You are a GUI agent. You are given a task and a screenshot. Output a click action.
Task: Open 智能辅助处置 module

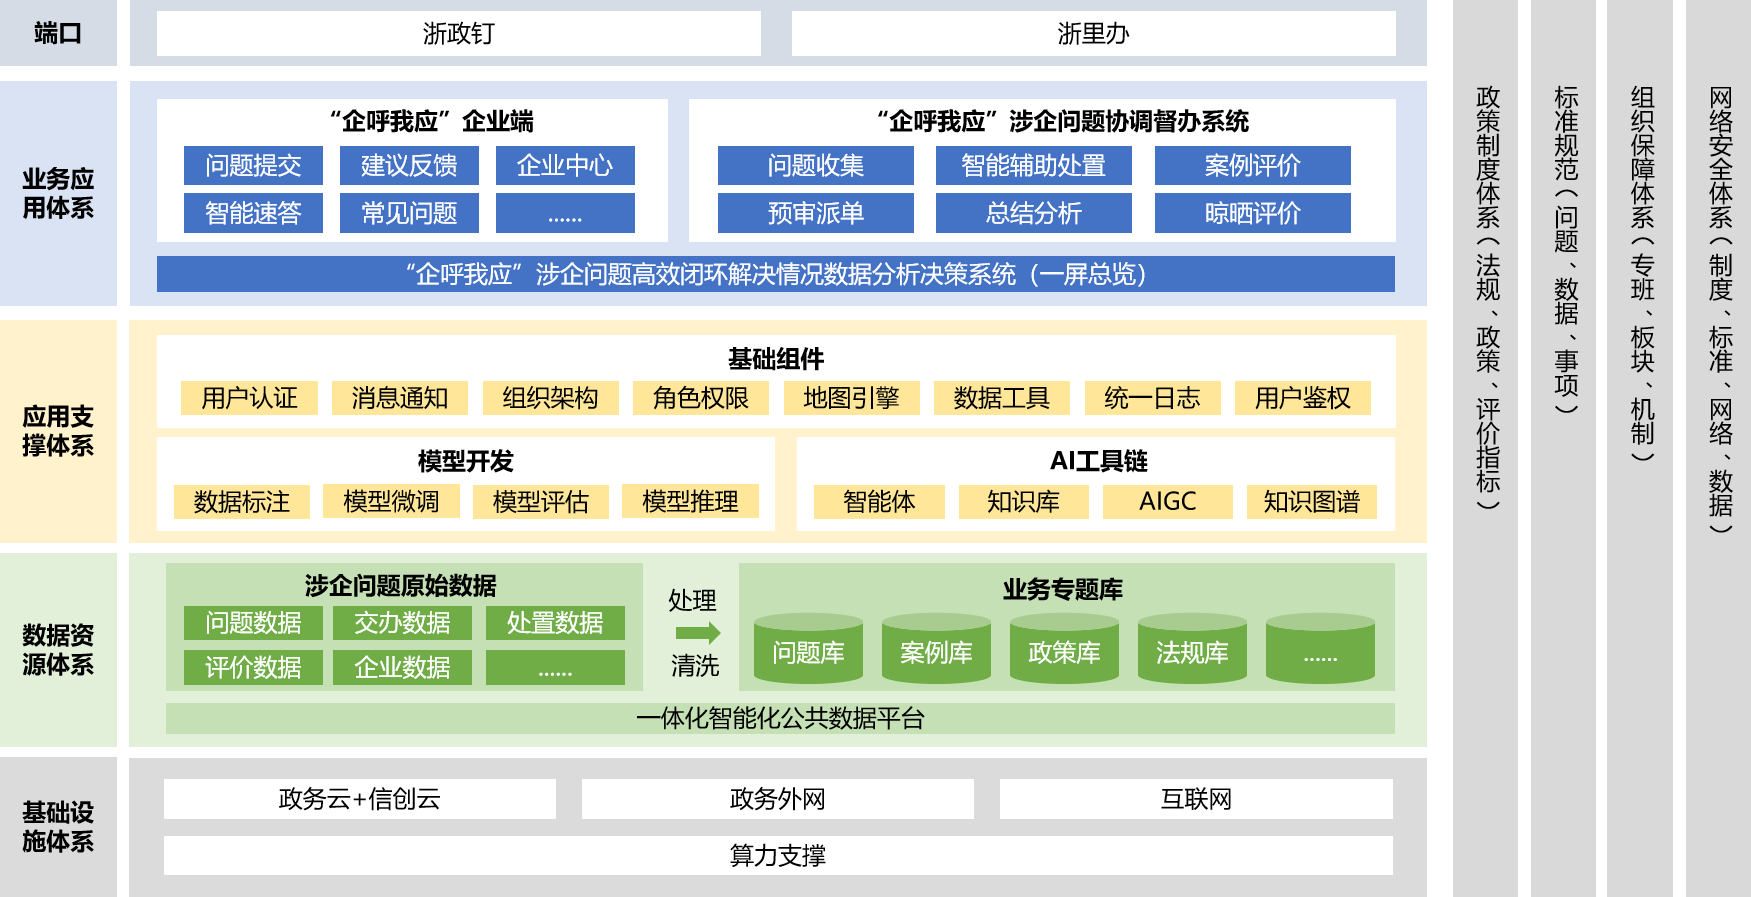pyautogui.click(x=1033, y=166)
